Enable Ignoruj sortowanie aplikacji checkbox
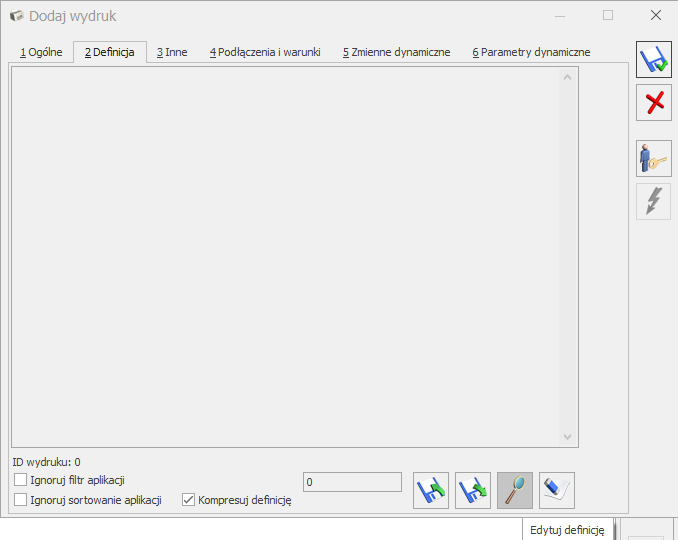 [x=20, y=500]
